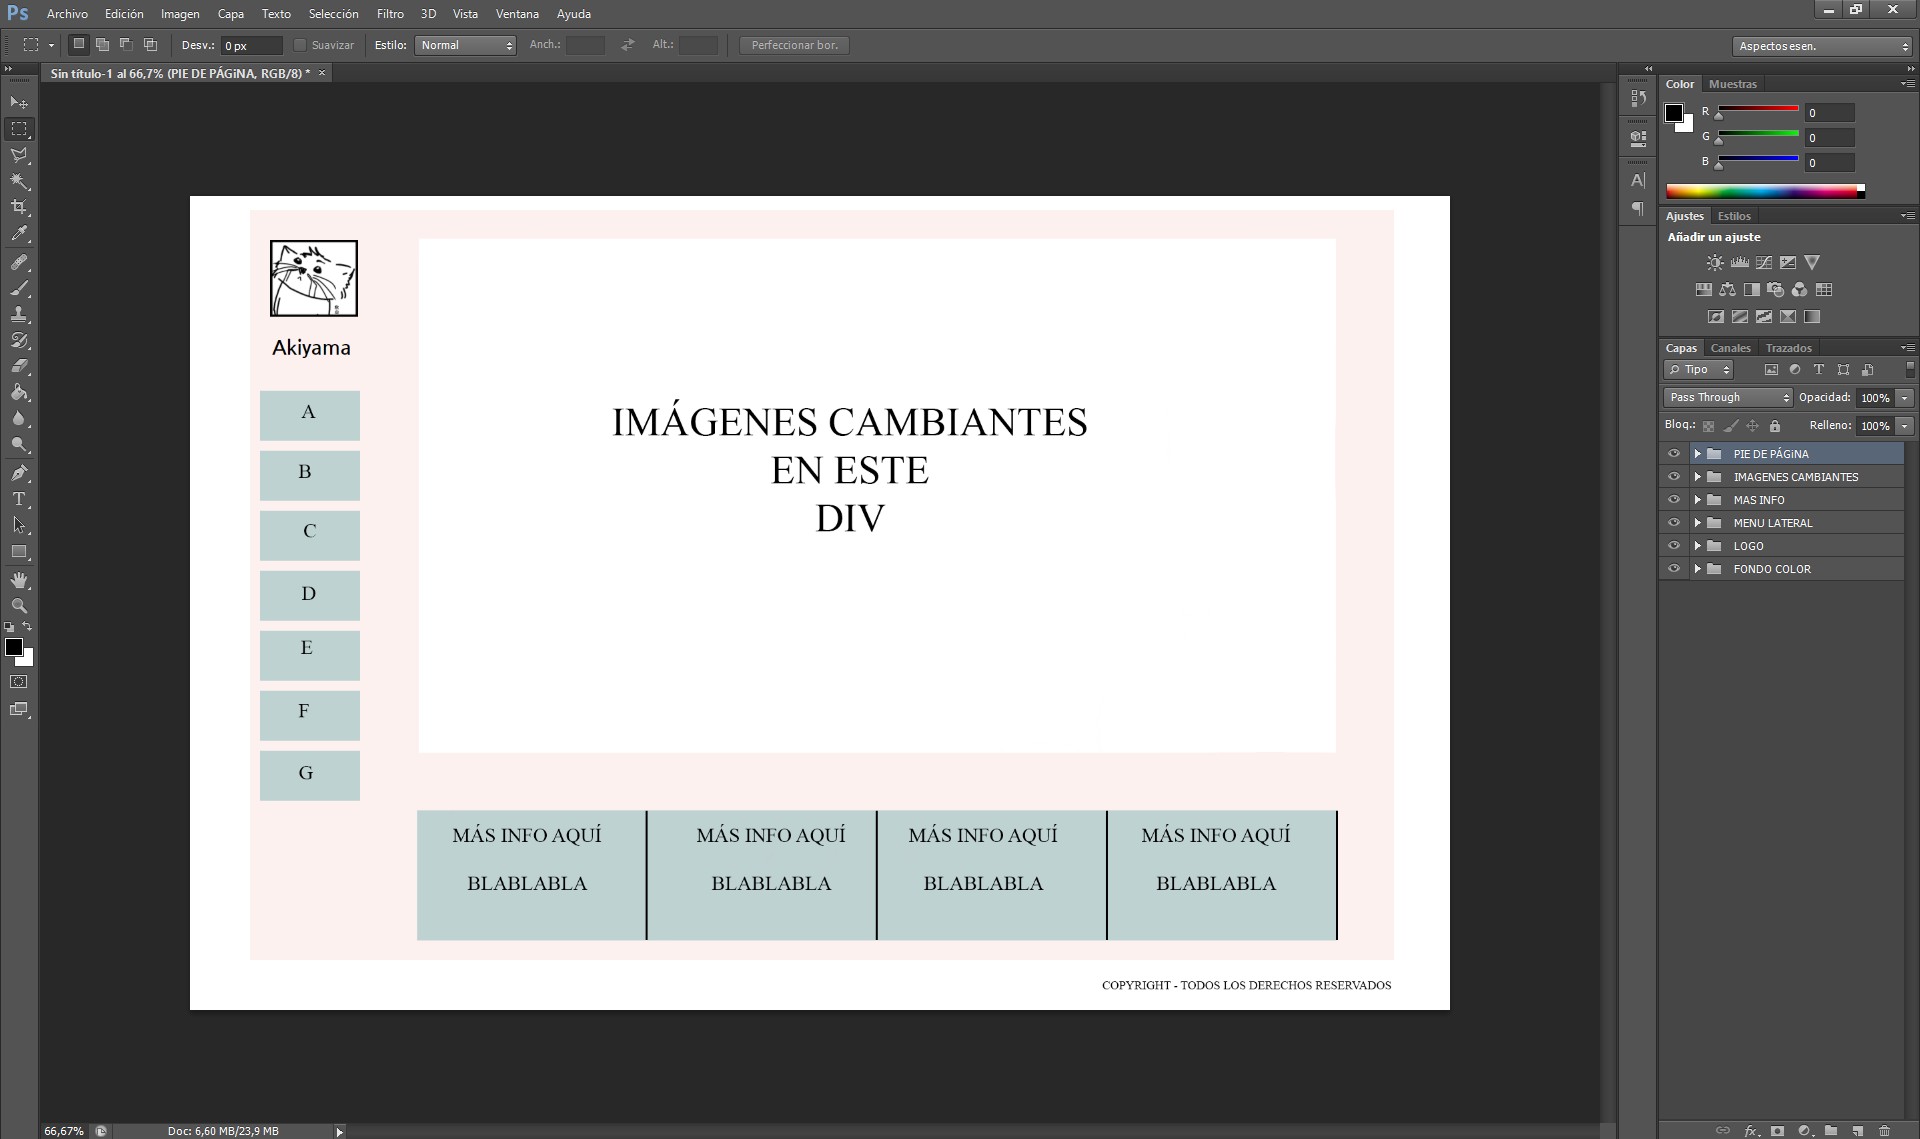Add Brightness/Contrast adjustment icon

tap(1715, 263)
